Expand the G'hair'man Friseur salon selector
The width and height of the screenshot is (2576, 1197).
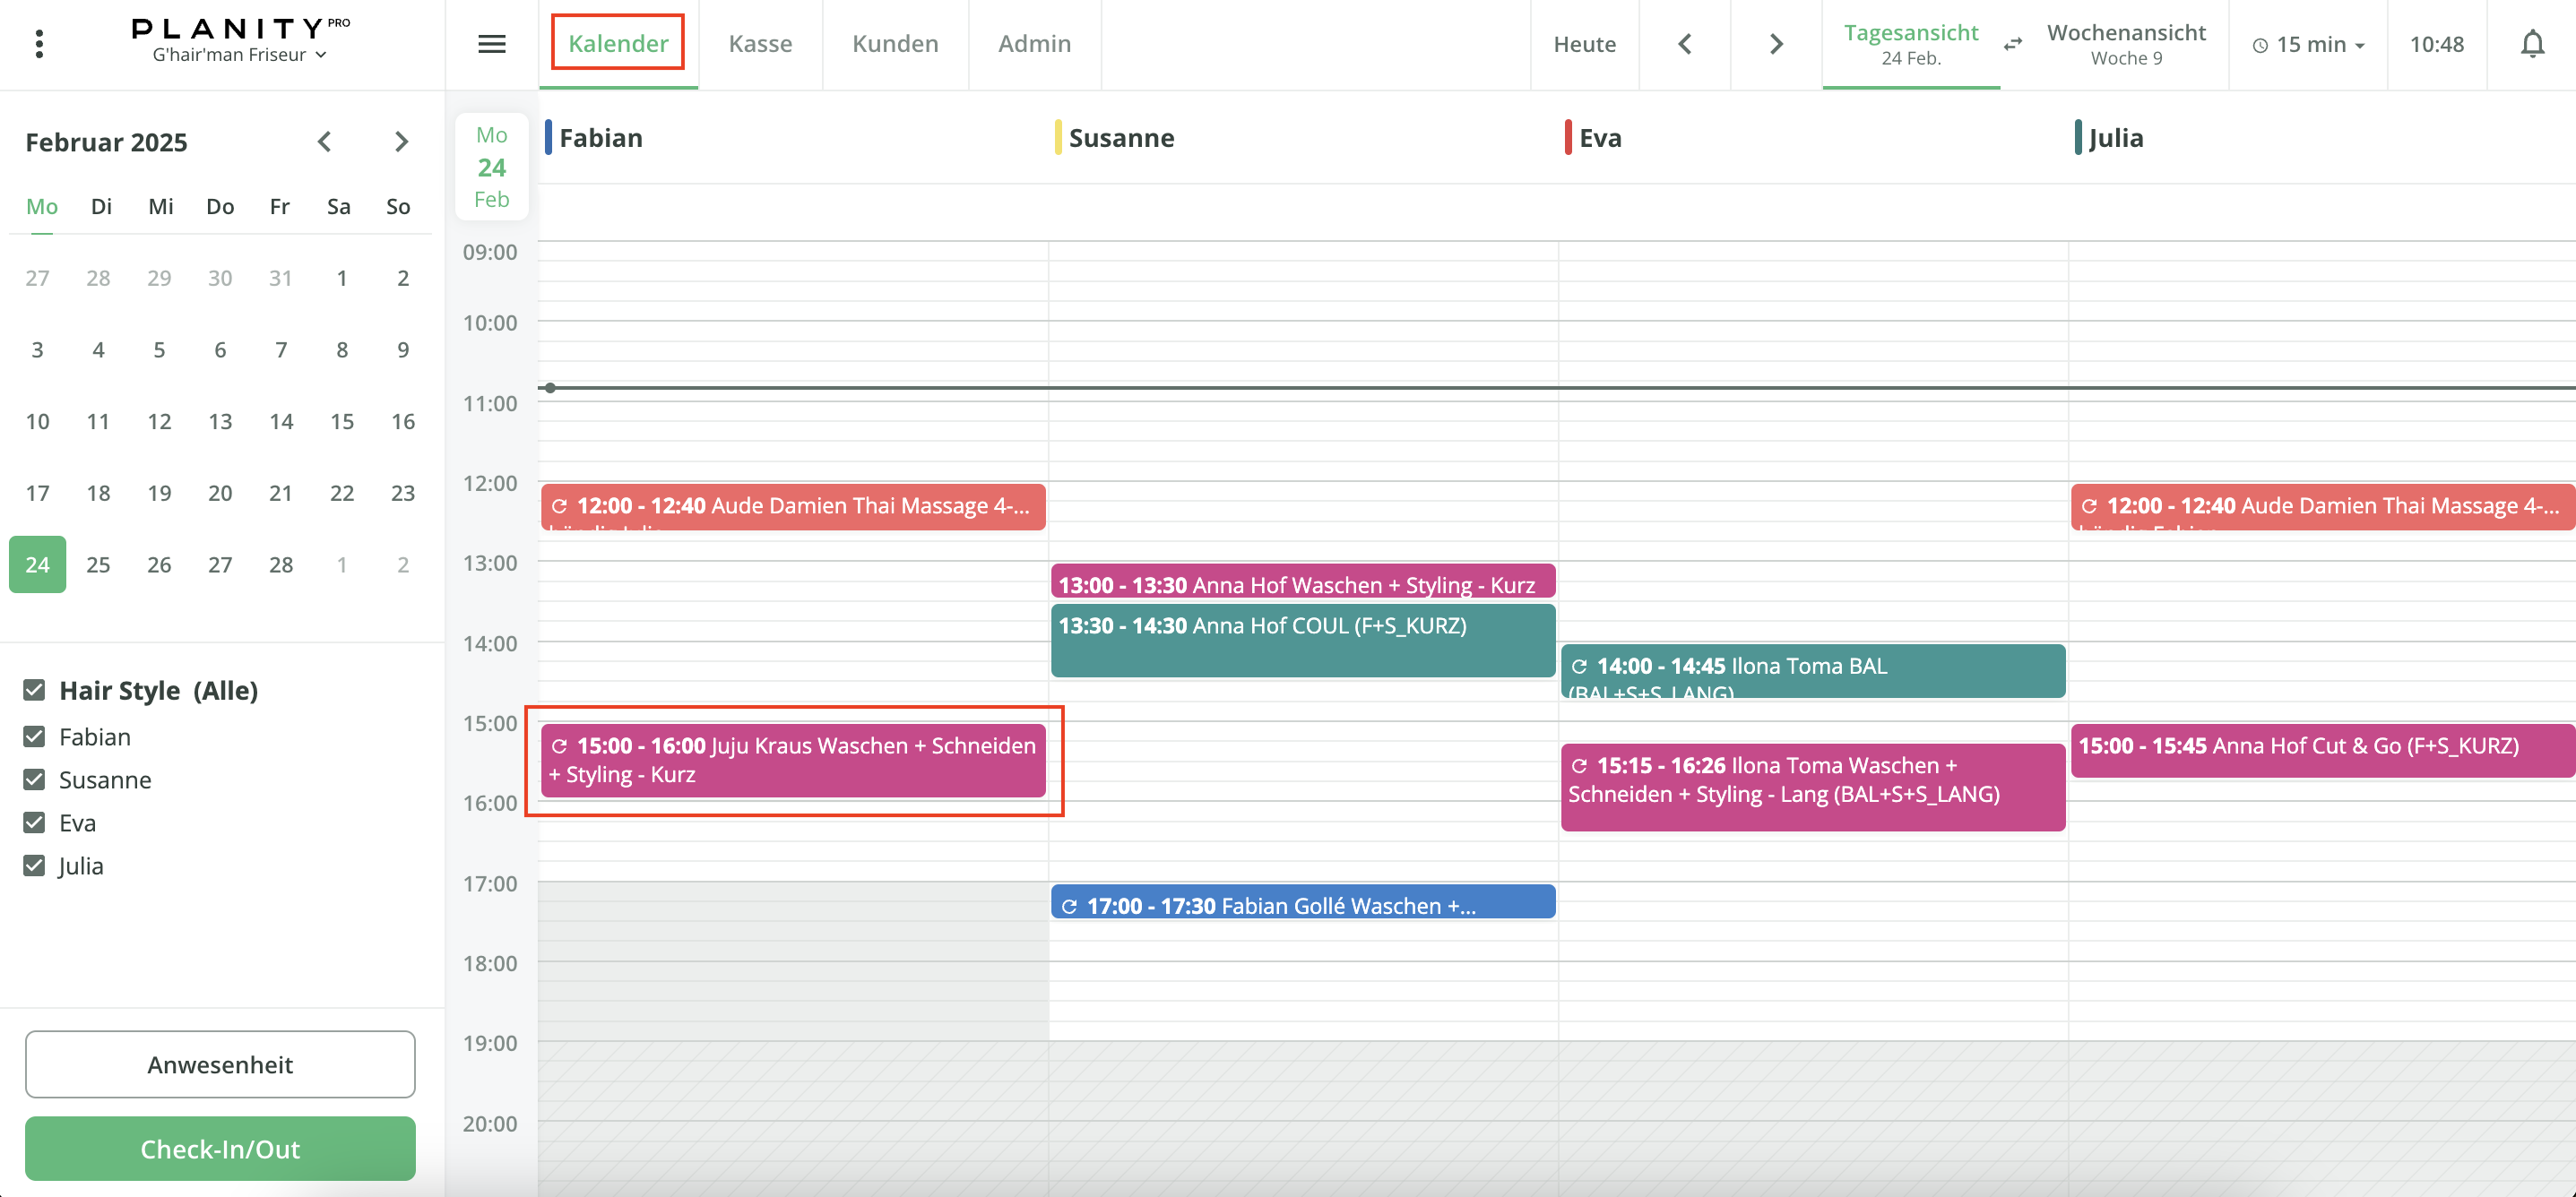[x=239, y=55]
